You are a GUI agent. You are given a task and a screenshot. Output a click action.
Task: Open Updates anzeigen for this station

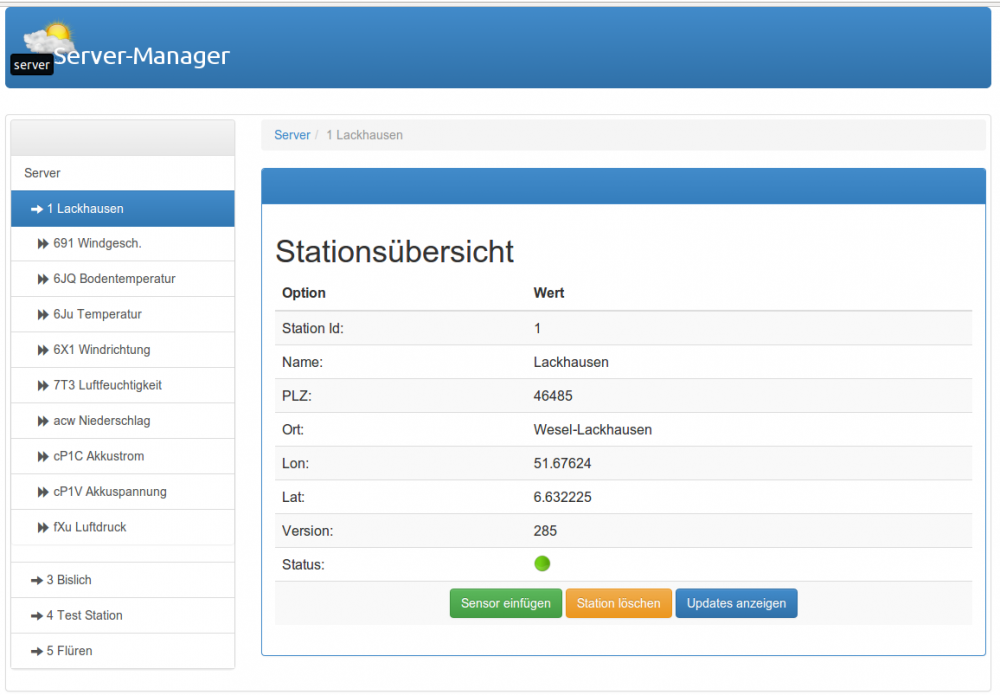pos(736,603)
